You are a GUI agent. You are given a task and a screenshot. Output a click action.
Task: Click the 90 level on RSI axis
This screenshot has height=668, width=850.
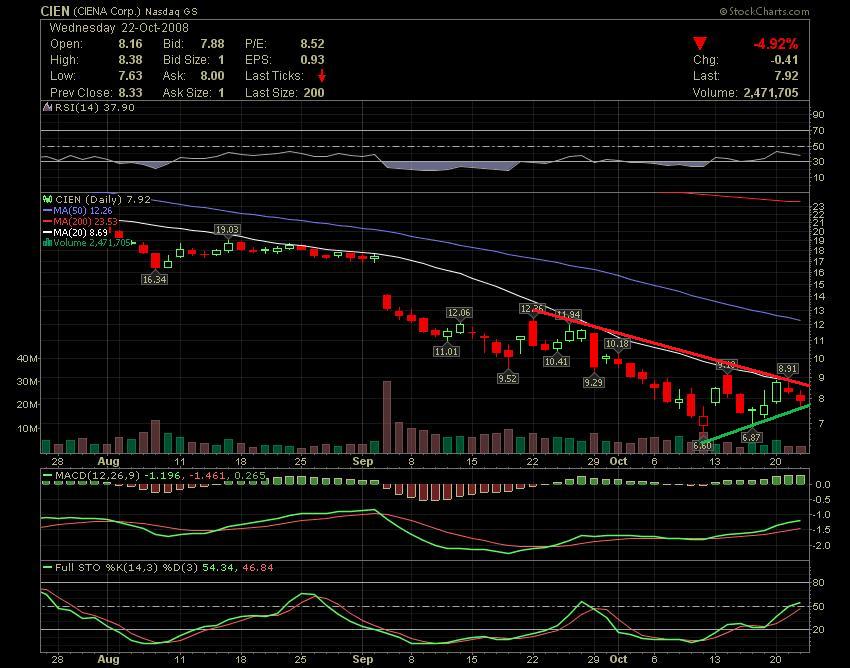pos(818,114)
